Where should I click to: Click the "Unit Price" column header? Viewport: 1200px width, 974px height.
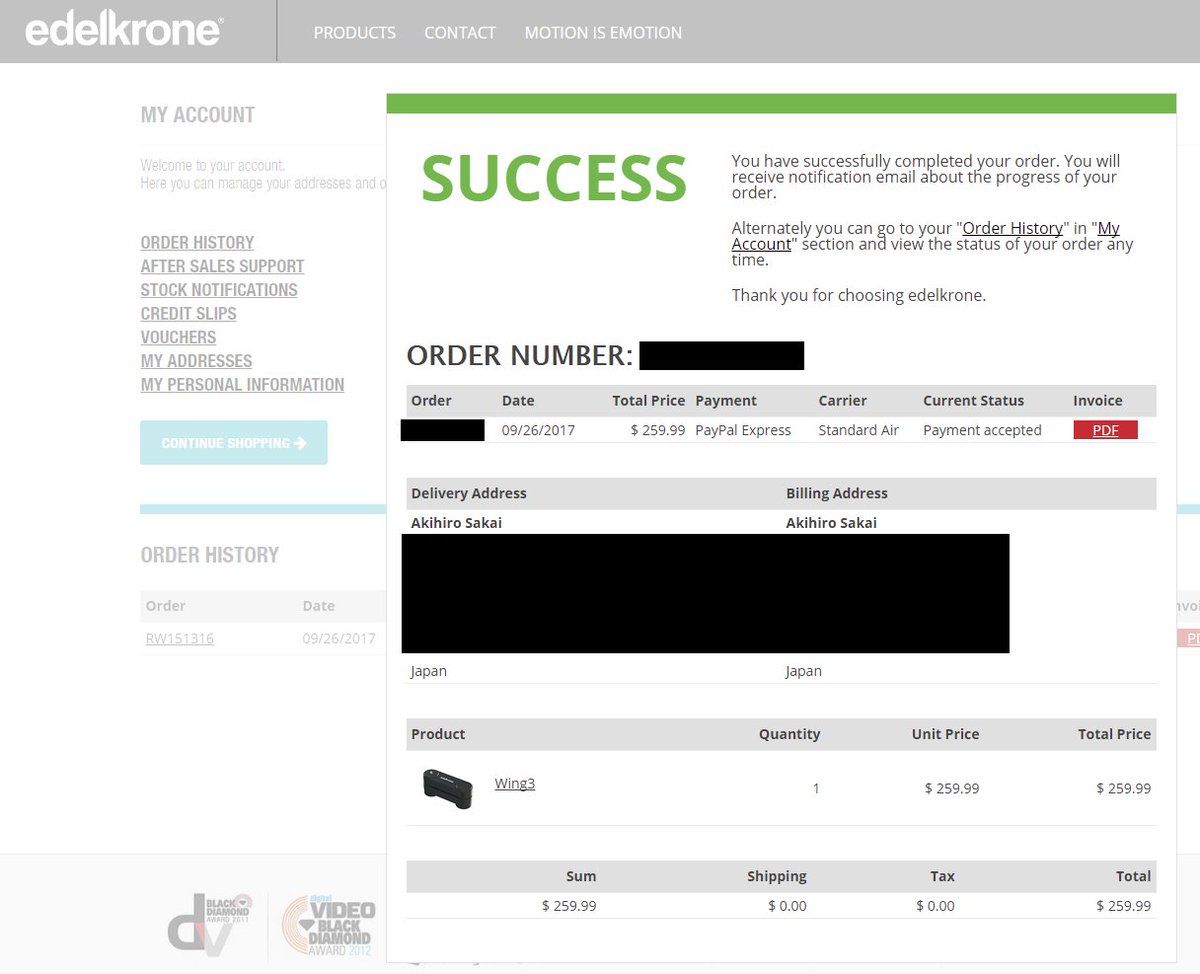pyautogui.click(x=945, y=734)
